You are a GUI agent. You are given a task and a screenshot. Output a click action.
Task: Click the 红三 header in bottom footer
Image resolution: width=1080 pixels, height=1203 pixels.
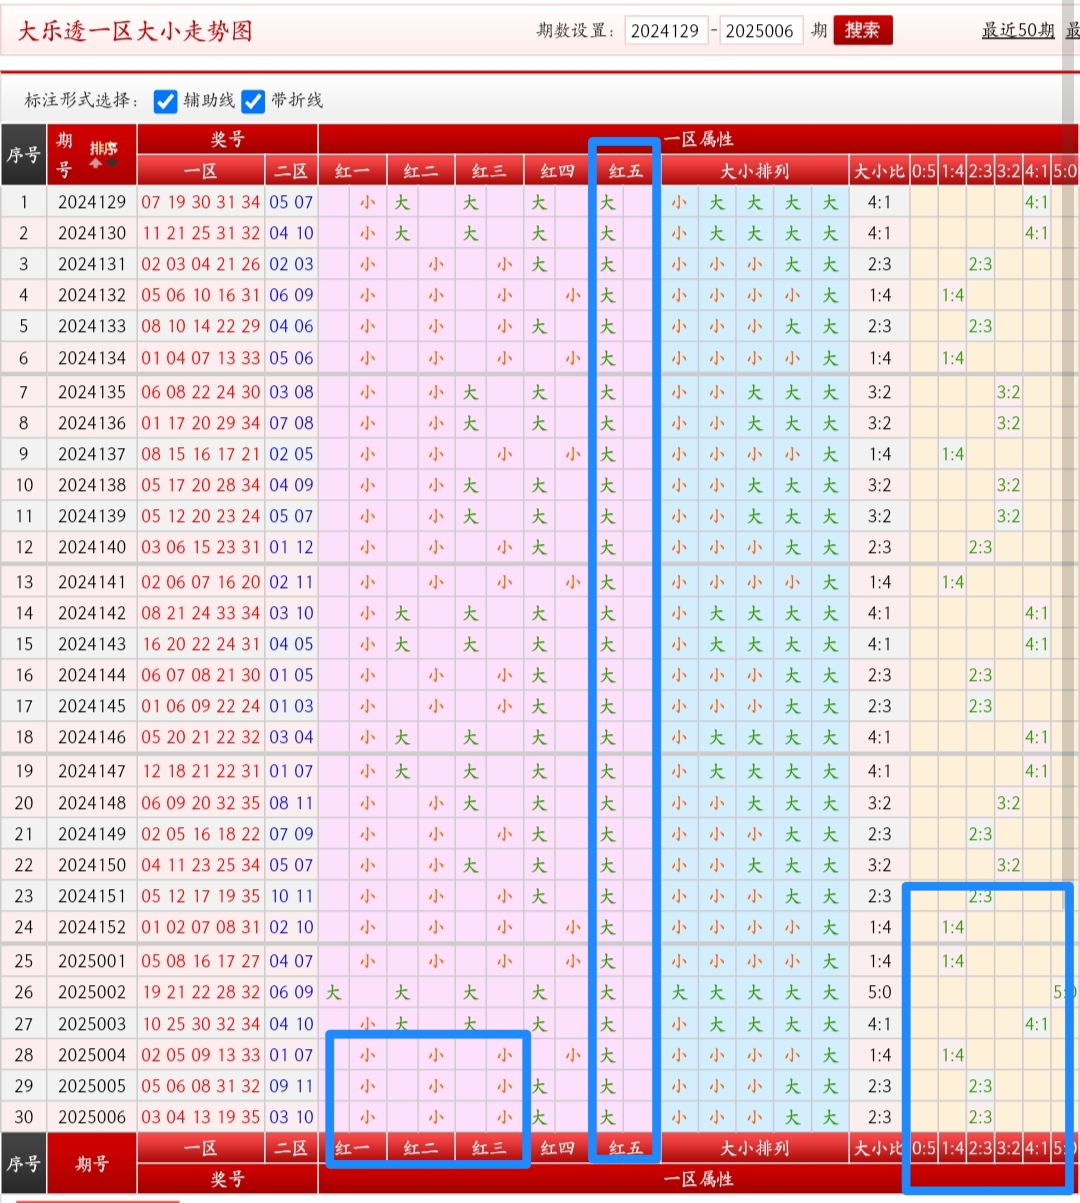tap(489, 1148)
